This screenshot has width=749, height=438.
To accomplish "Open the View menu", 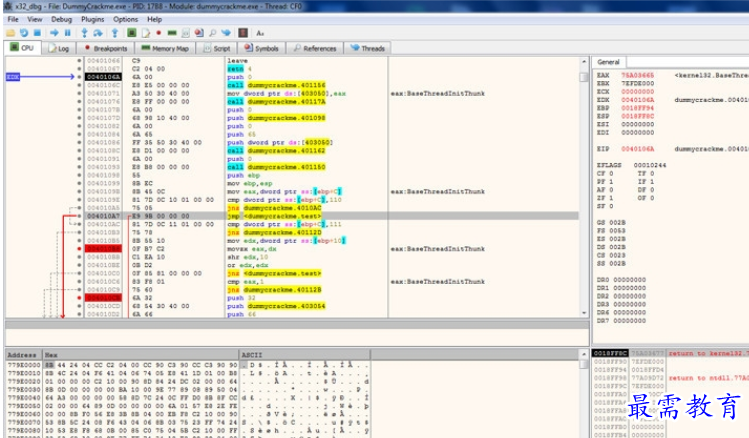I will (x=34, y=19).
